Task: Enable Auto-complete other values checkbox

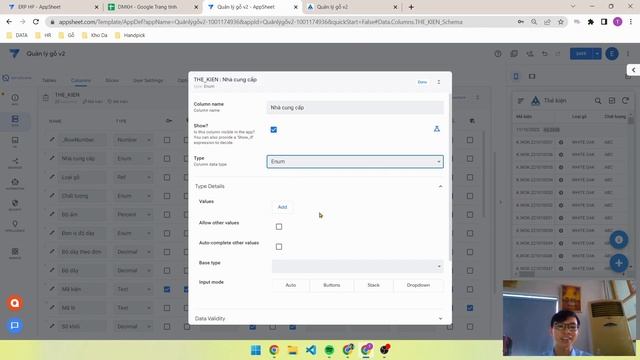Action: pyautogui.click(x=279, y=247)
